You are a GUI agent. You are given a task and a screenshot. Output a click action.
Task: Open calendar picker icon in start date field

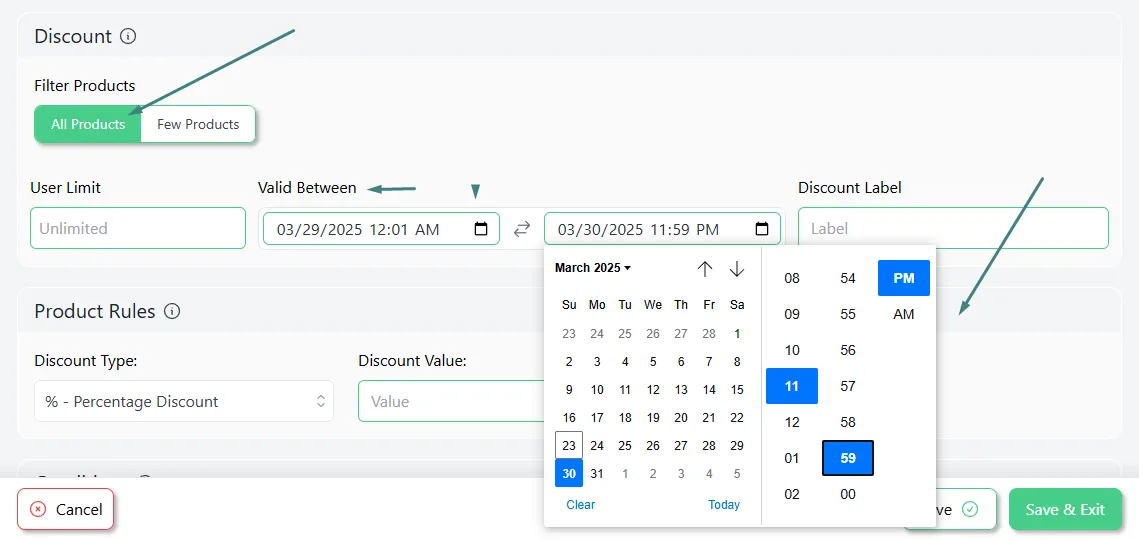(481, 229)
